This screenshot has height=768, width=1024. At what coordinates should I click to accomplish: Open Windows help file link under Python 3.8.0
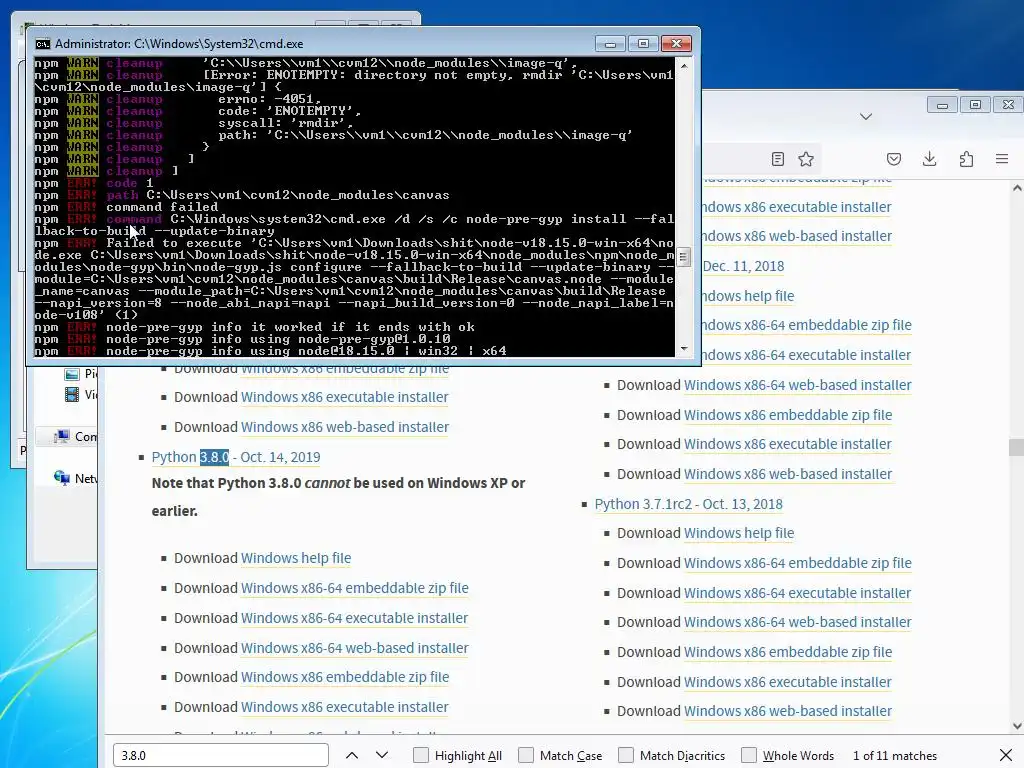pos(296,558)
